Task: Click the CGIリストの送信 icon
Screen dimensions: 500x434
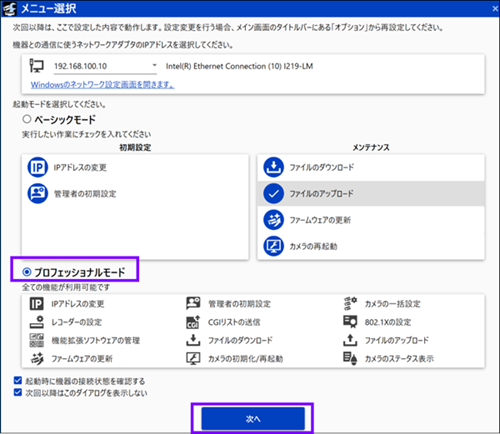Action: 193,322
